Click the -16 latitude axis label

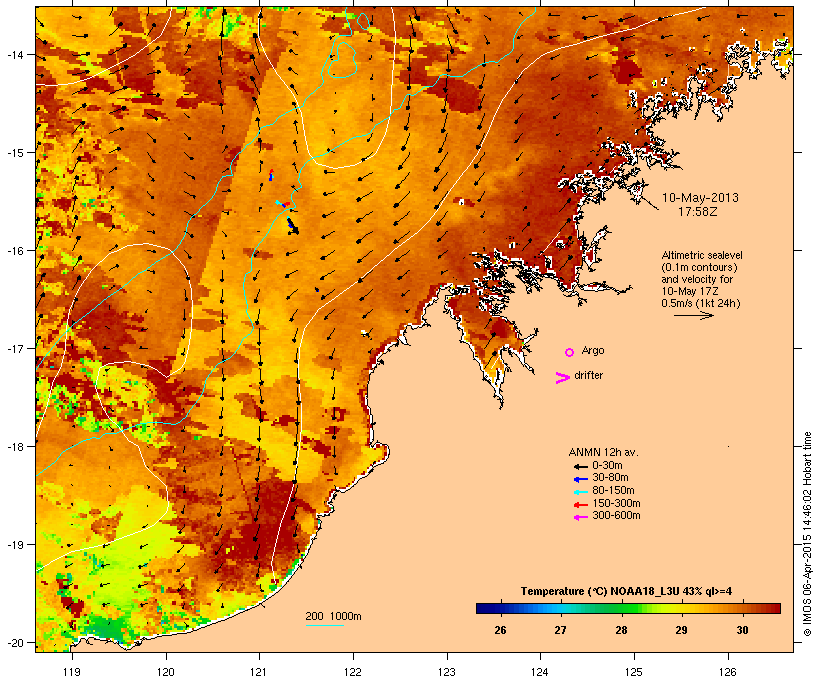click(x=14, y=251)
